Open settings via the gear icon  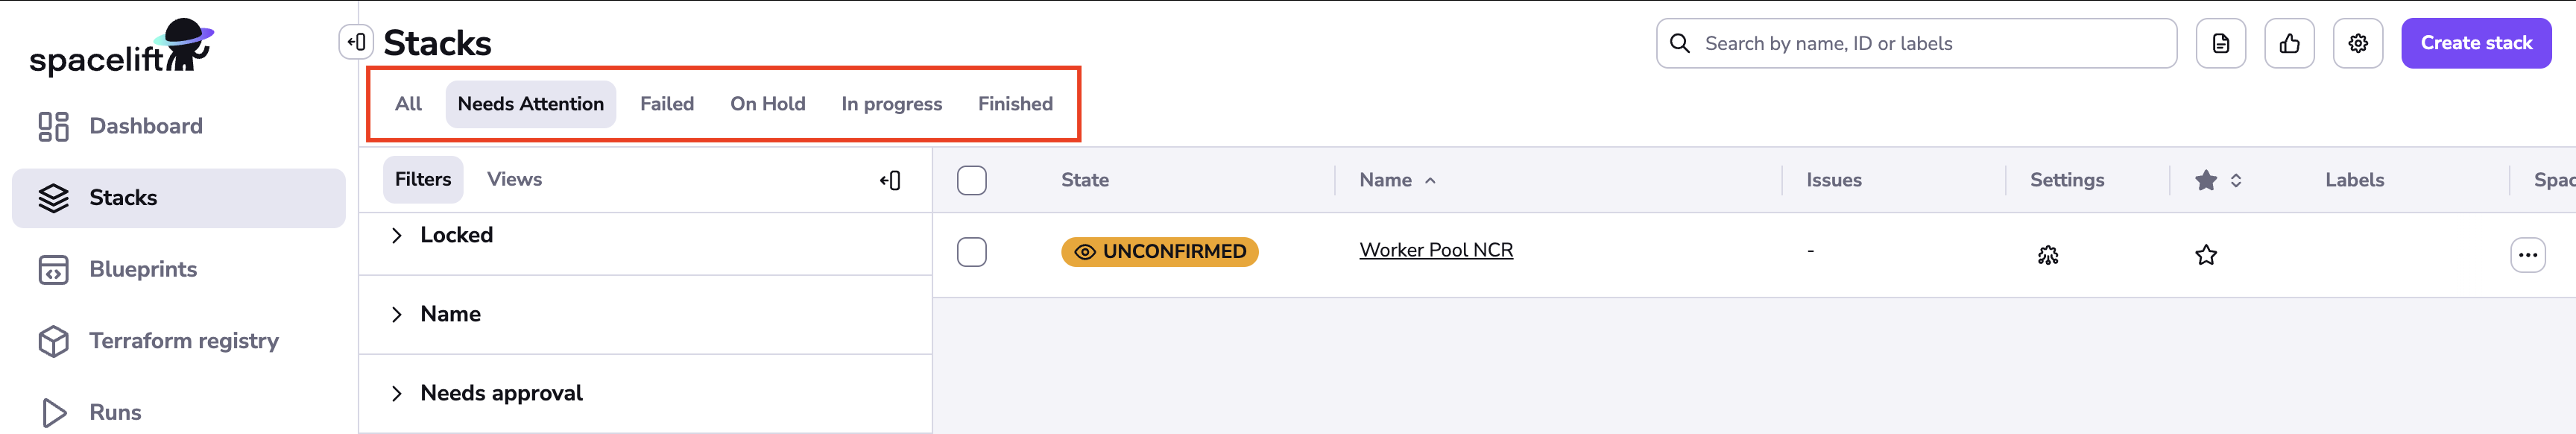pyautogui.click(x=2358, y=43)
